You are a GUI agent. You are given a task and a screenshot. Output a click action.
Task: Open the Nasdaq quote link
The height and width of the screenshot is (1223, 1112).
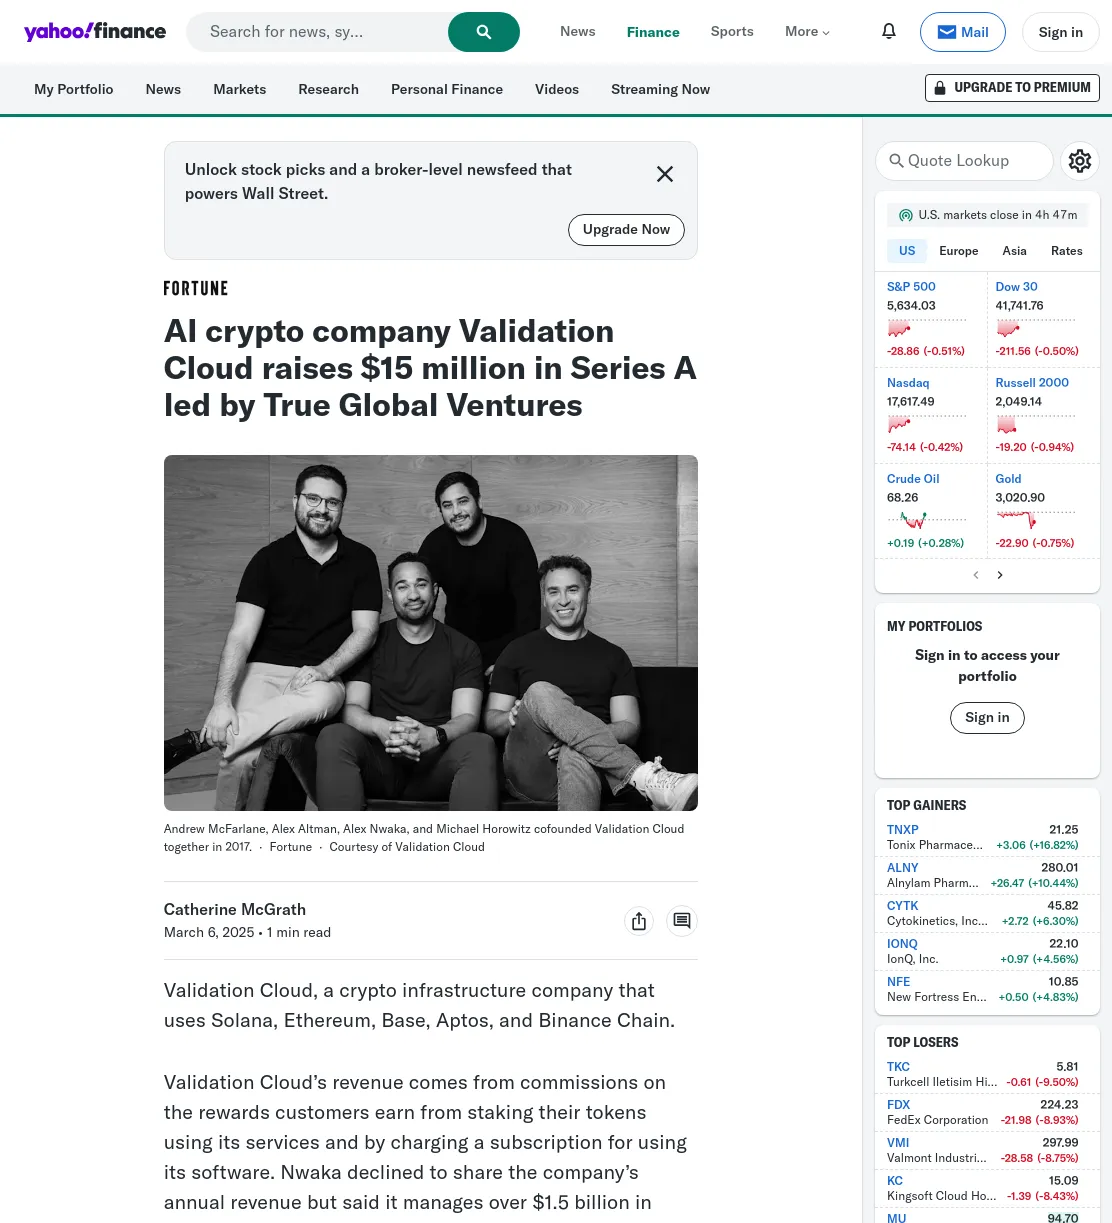point(908,383)
